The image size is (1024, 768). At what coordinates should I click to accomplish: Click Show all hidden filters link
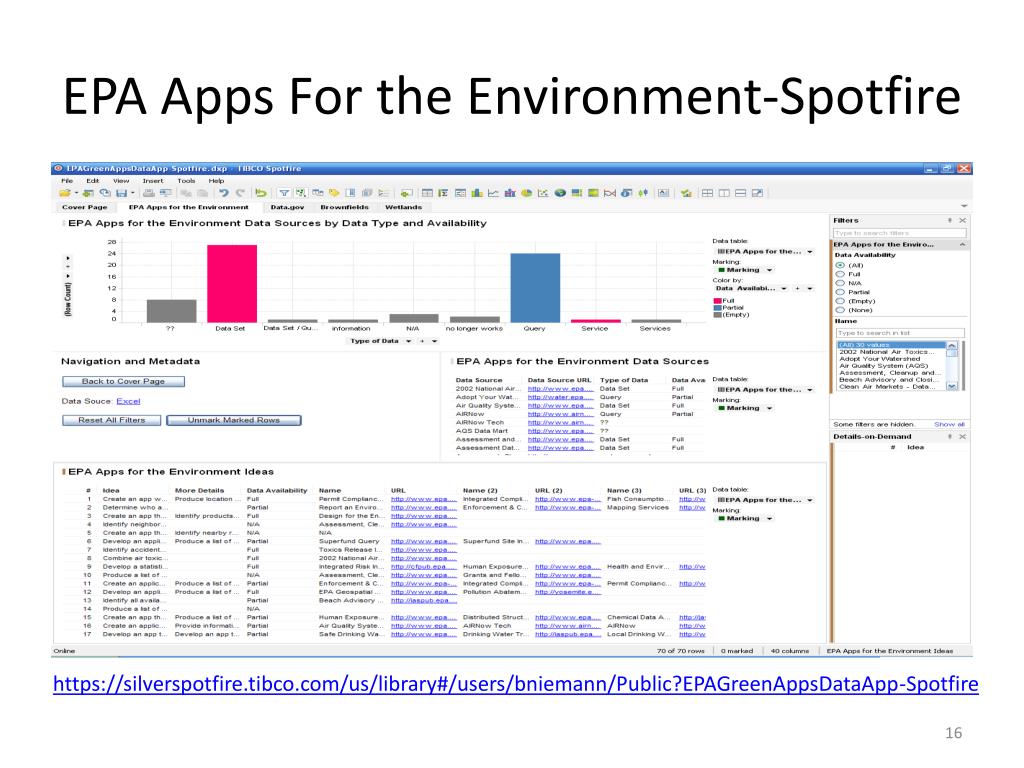coord(949,424)
